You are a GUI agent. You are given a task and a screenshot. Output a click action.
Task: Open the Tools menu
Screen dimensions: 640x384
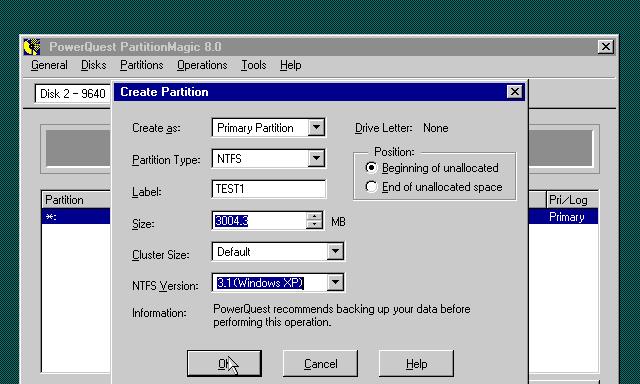click(253, 65)
